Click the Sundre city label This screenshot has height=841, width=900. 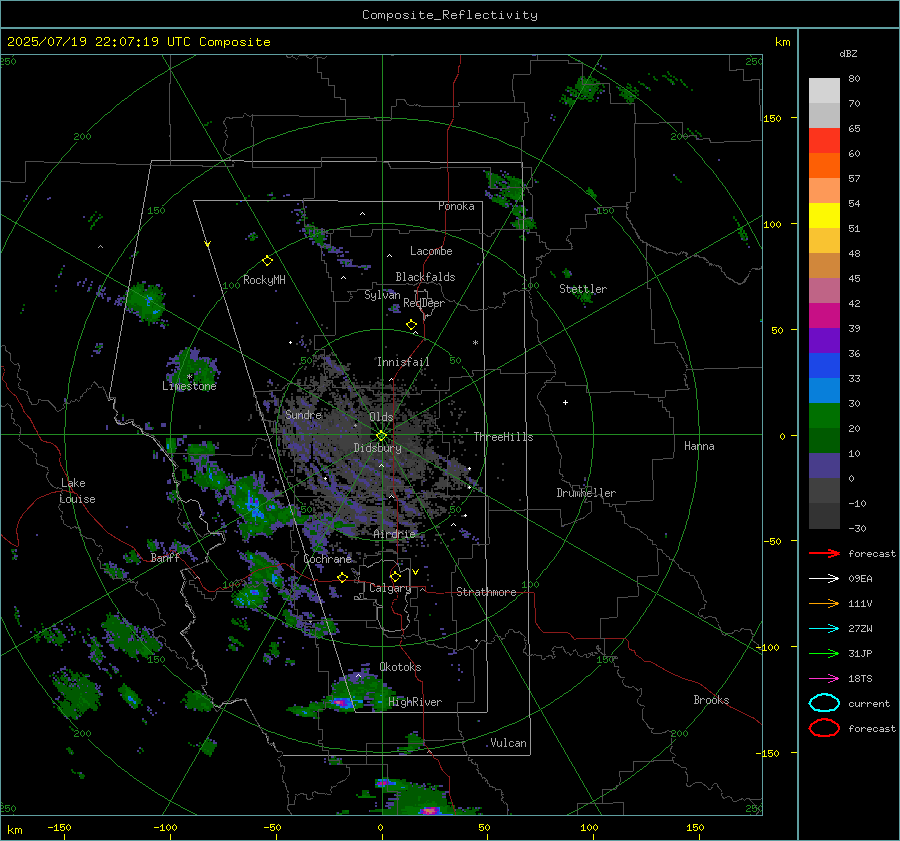point(303,415)
